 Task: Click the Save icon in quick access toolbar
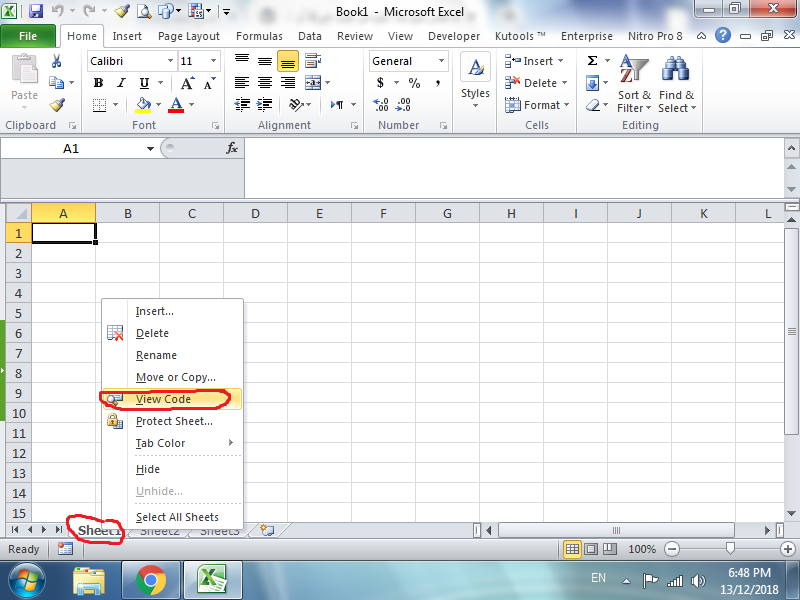(x=35, y=11)
